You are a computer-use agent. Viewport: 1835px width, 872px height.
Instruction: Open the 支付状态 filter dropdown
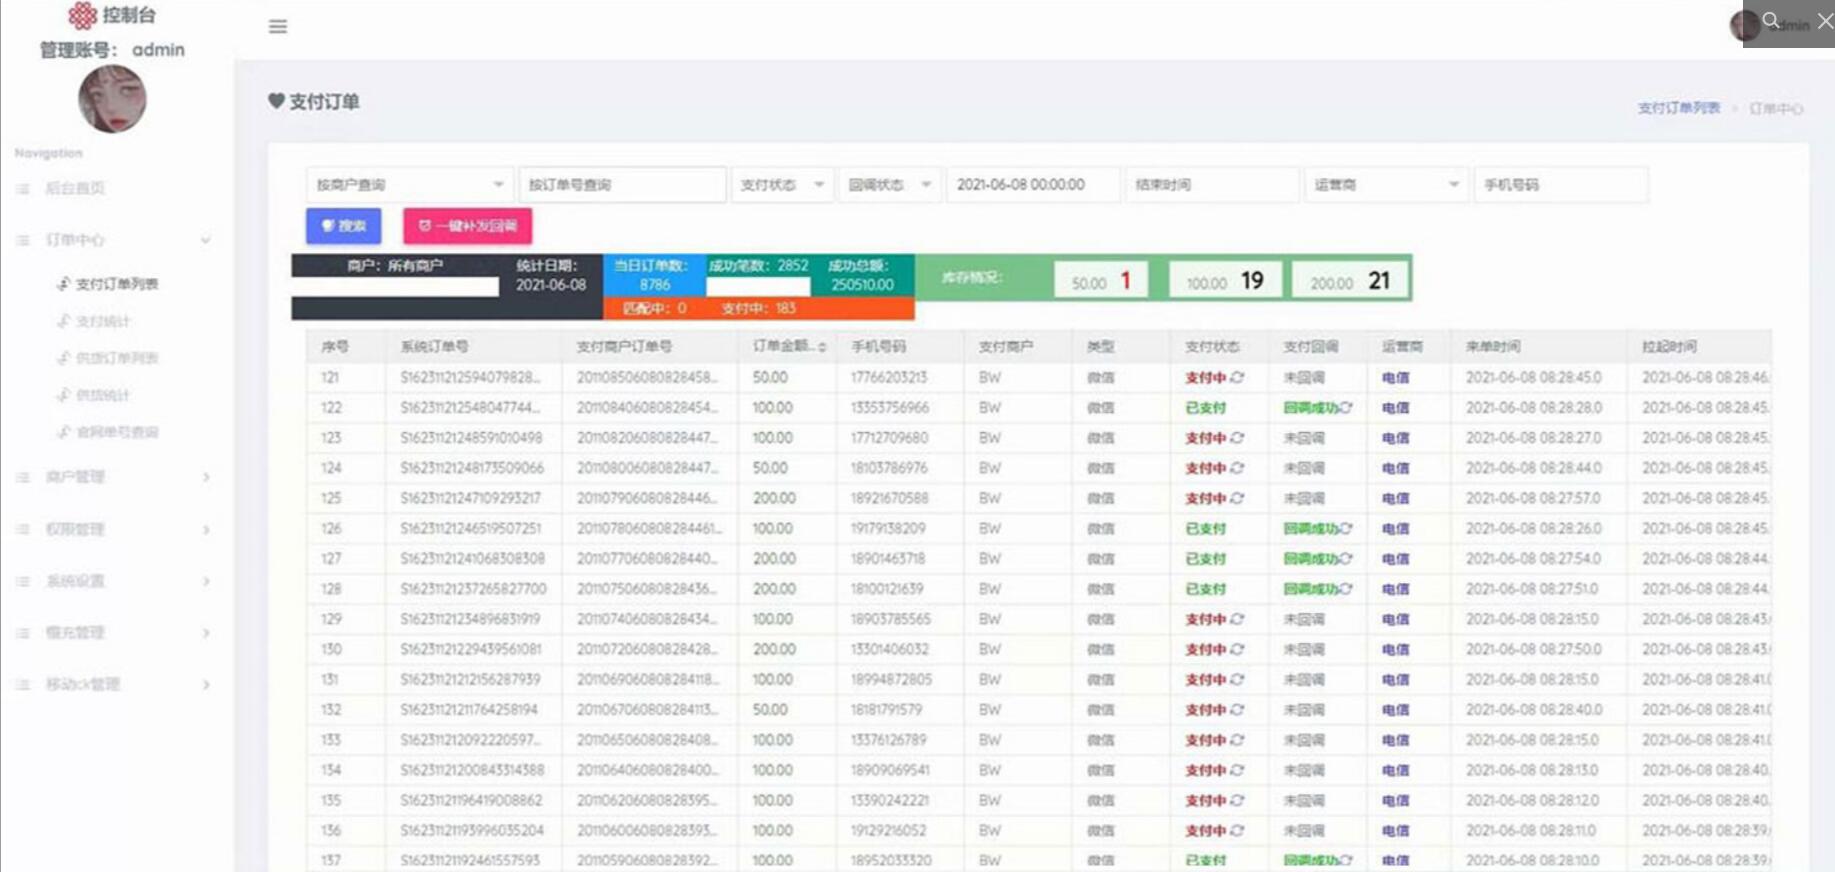point(782,184)
